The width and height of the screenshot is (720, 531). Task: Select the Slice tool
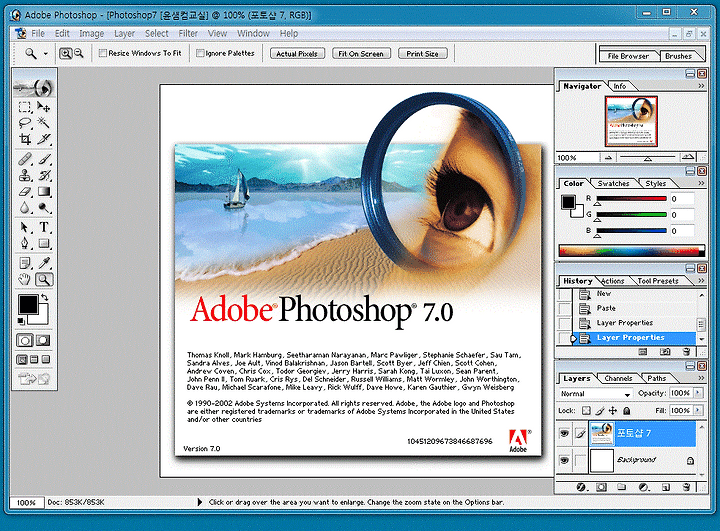coord(44,139)
